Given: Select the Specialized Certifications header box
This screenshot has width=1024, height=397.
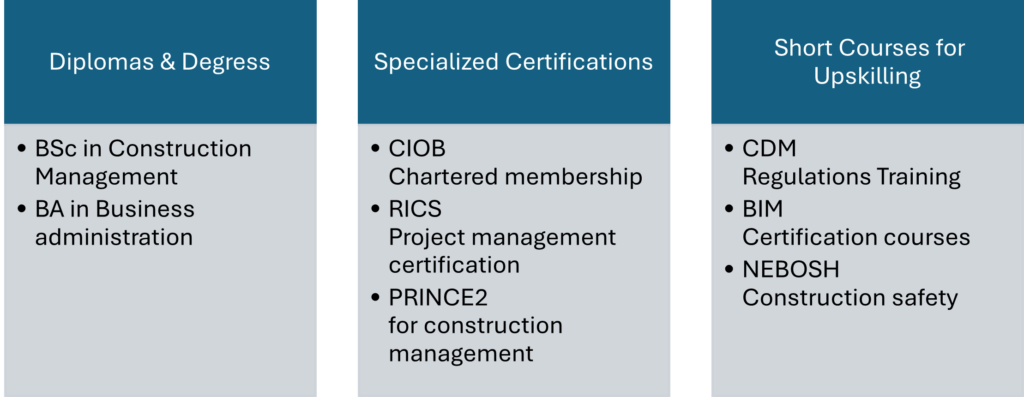Looking at the screenshot, I should (x=513, y=62).
